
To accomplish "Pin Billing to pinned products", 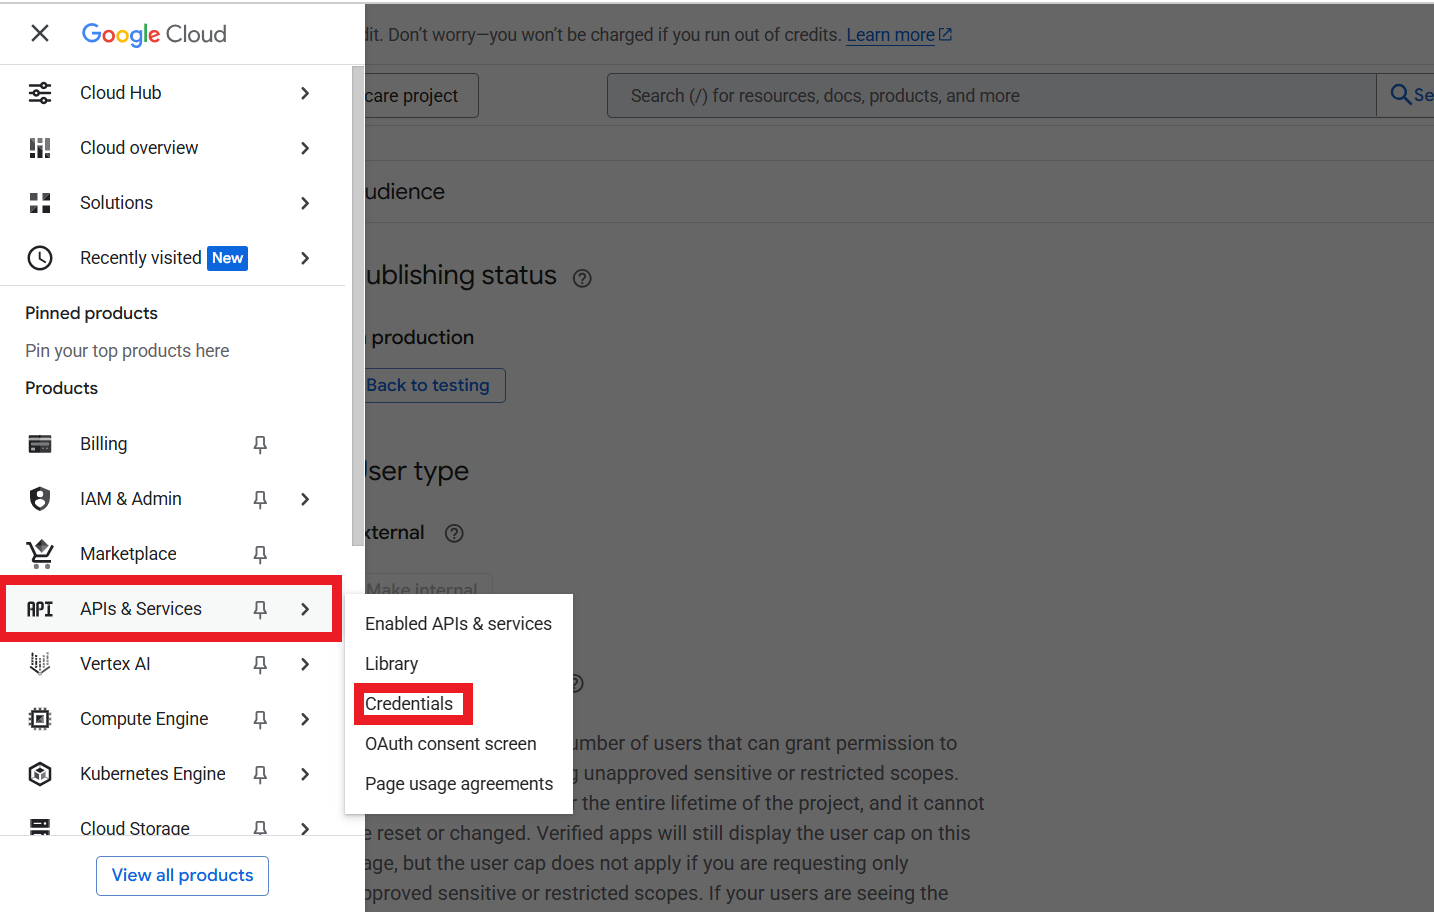I will tap(260, 444).
